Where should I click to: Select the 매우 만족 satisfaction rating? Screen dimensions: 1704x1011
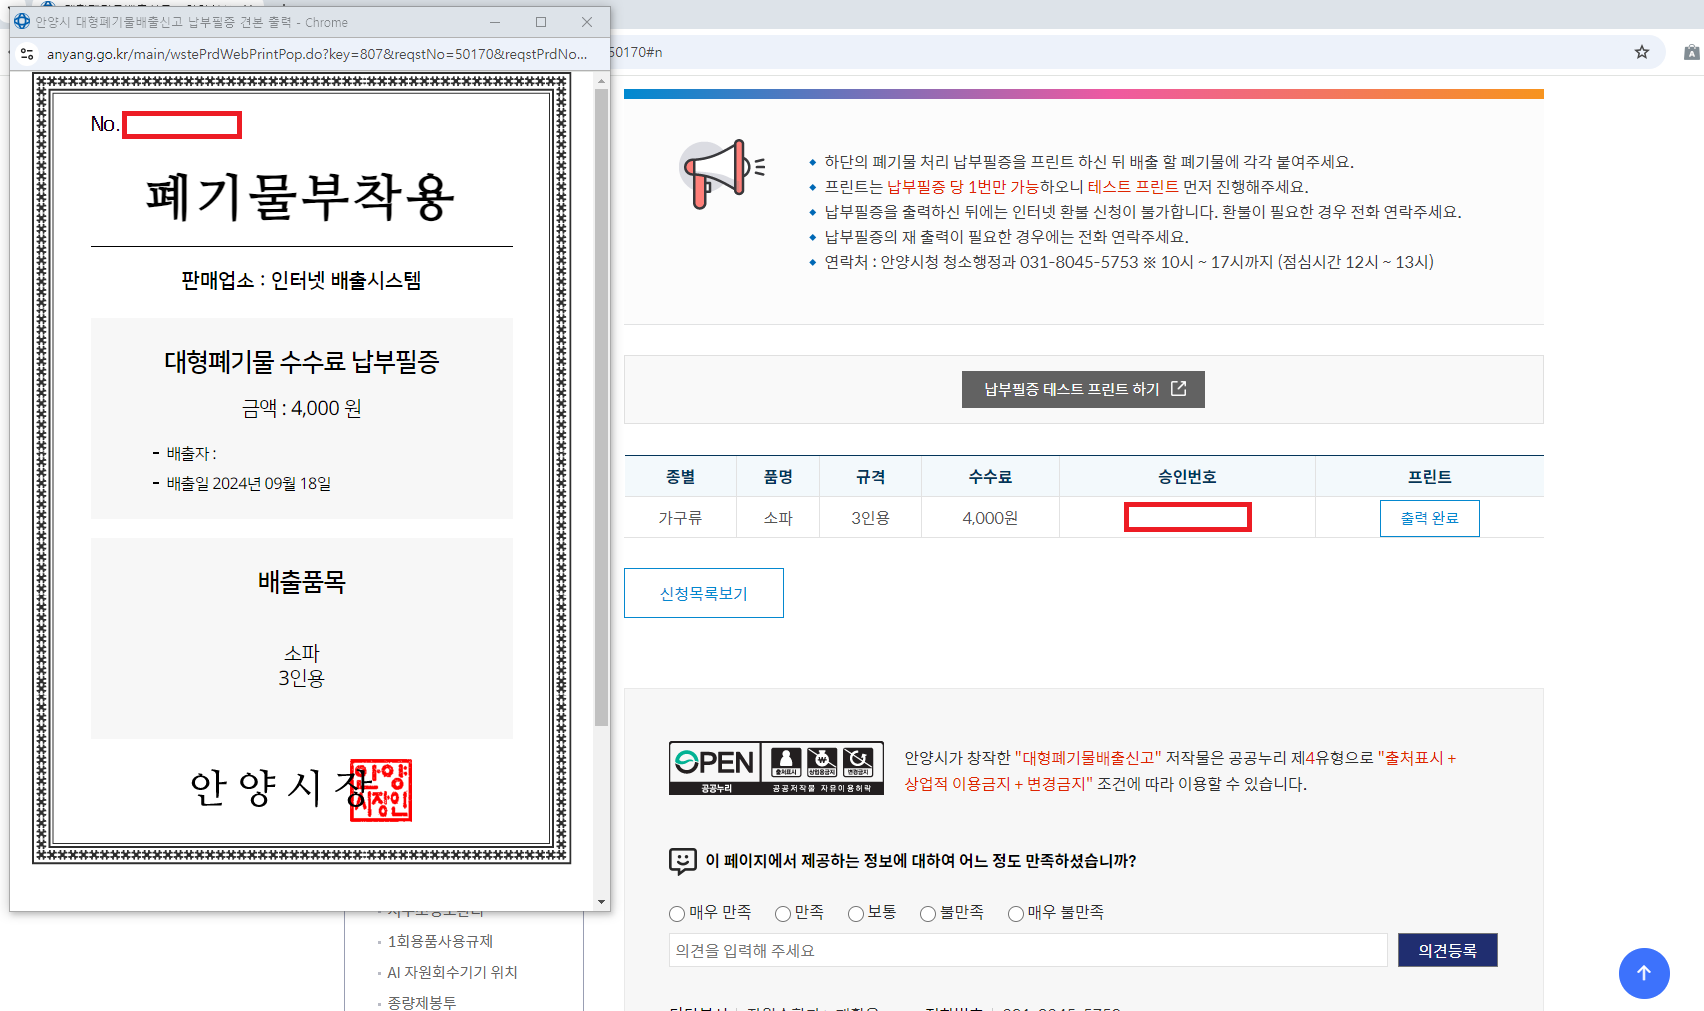click(676, 913)
